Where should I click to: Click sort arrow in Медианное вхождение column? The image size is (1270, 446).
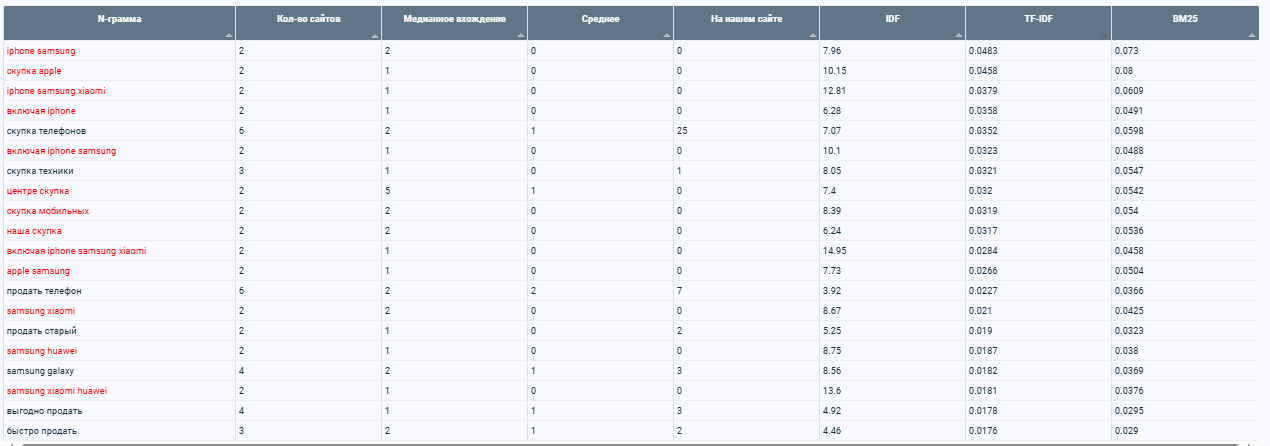pos(520,35)
